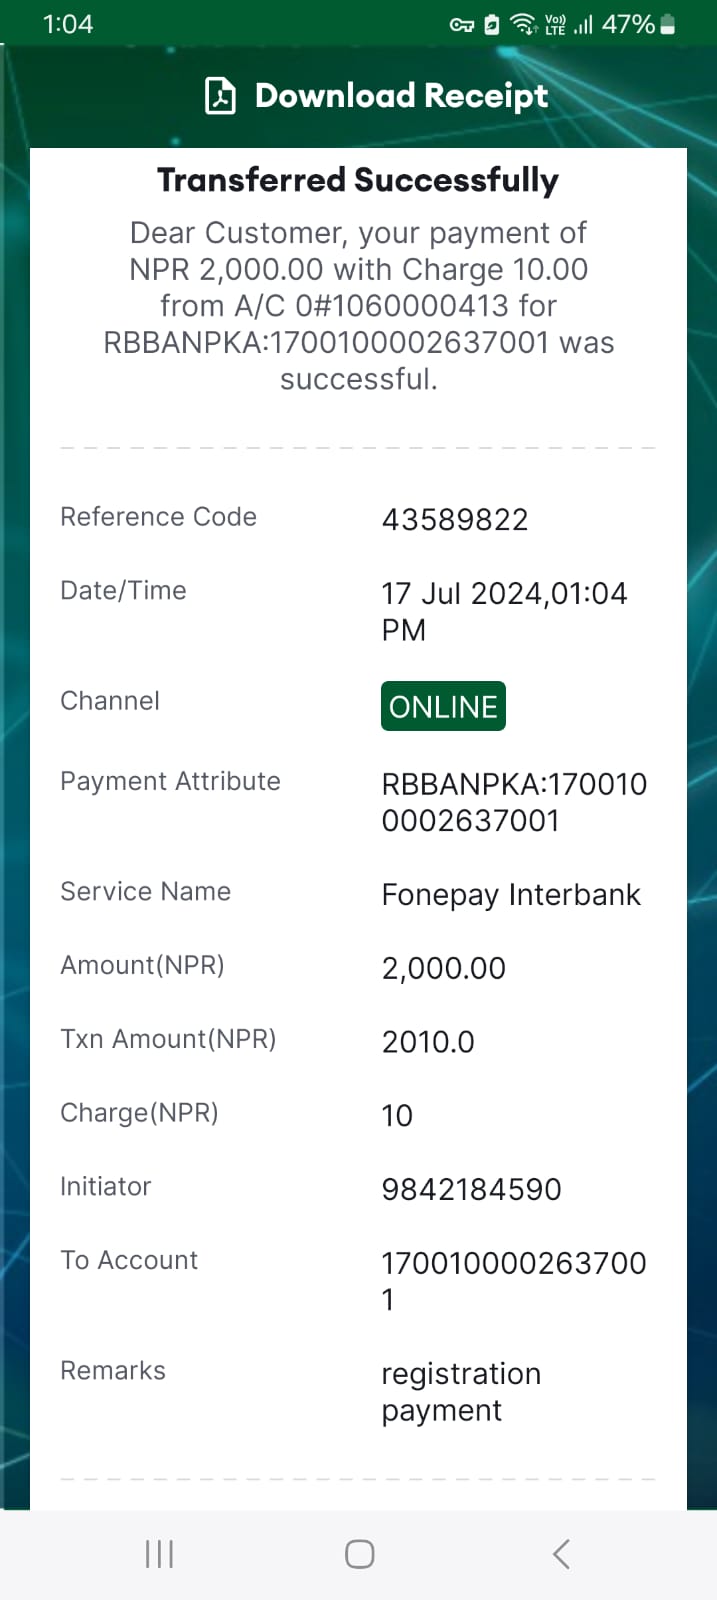Select the To Account number value
The height and width of the screenshot is (1600, 717).
coord(514,1281)
